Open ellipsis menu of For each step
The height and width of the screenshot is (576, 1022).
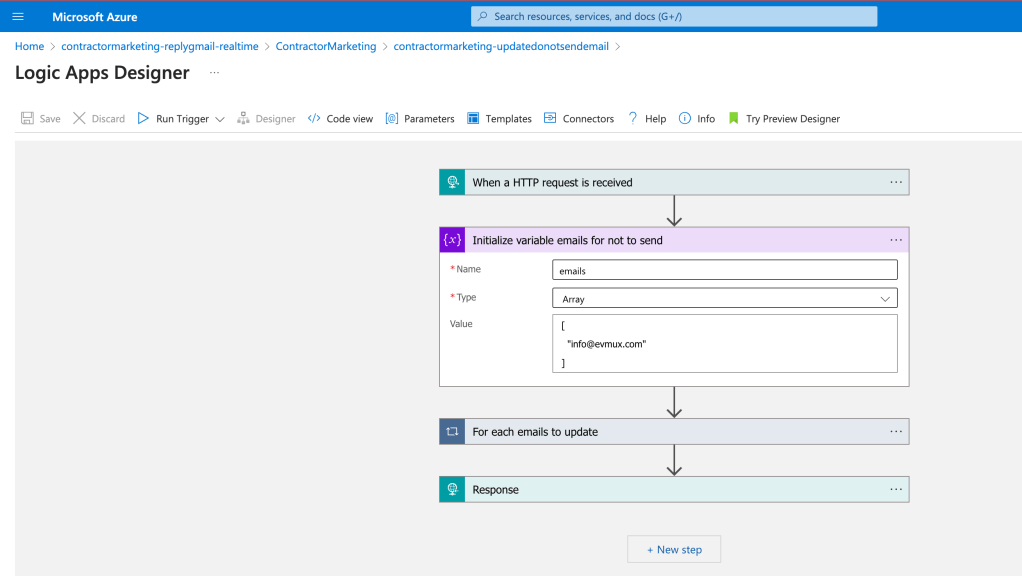click(896, 431)
